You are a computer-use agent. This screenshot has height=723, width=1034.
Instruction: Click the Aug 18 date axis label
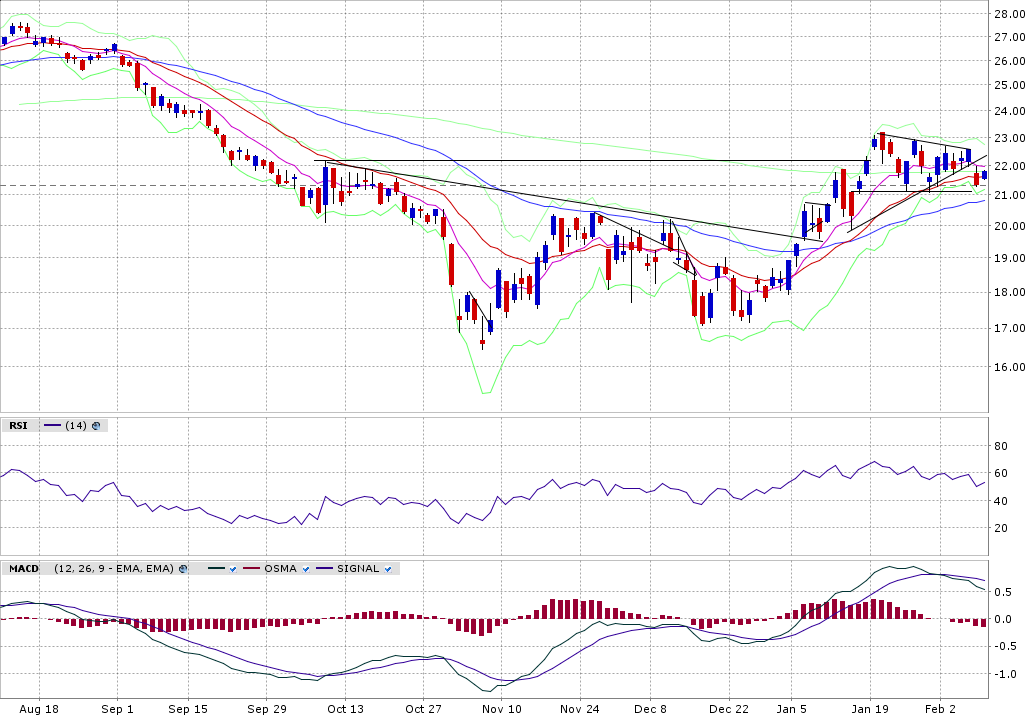point(39,709)
